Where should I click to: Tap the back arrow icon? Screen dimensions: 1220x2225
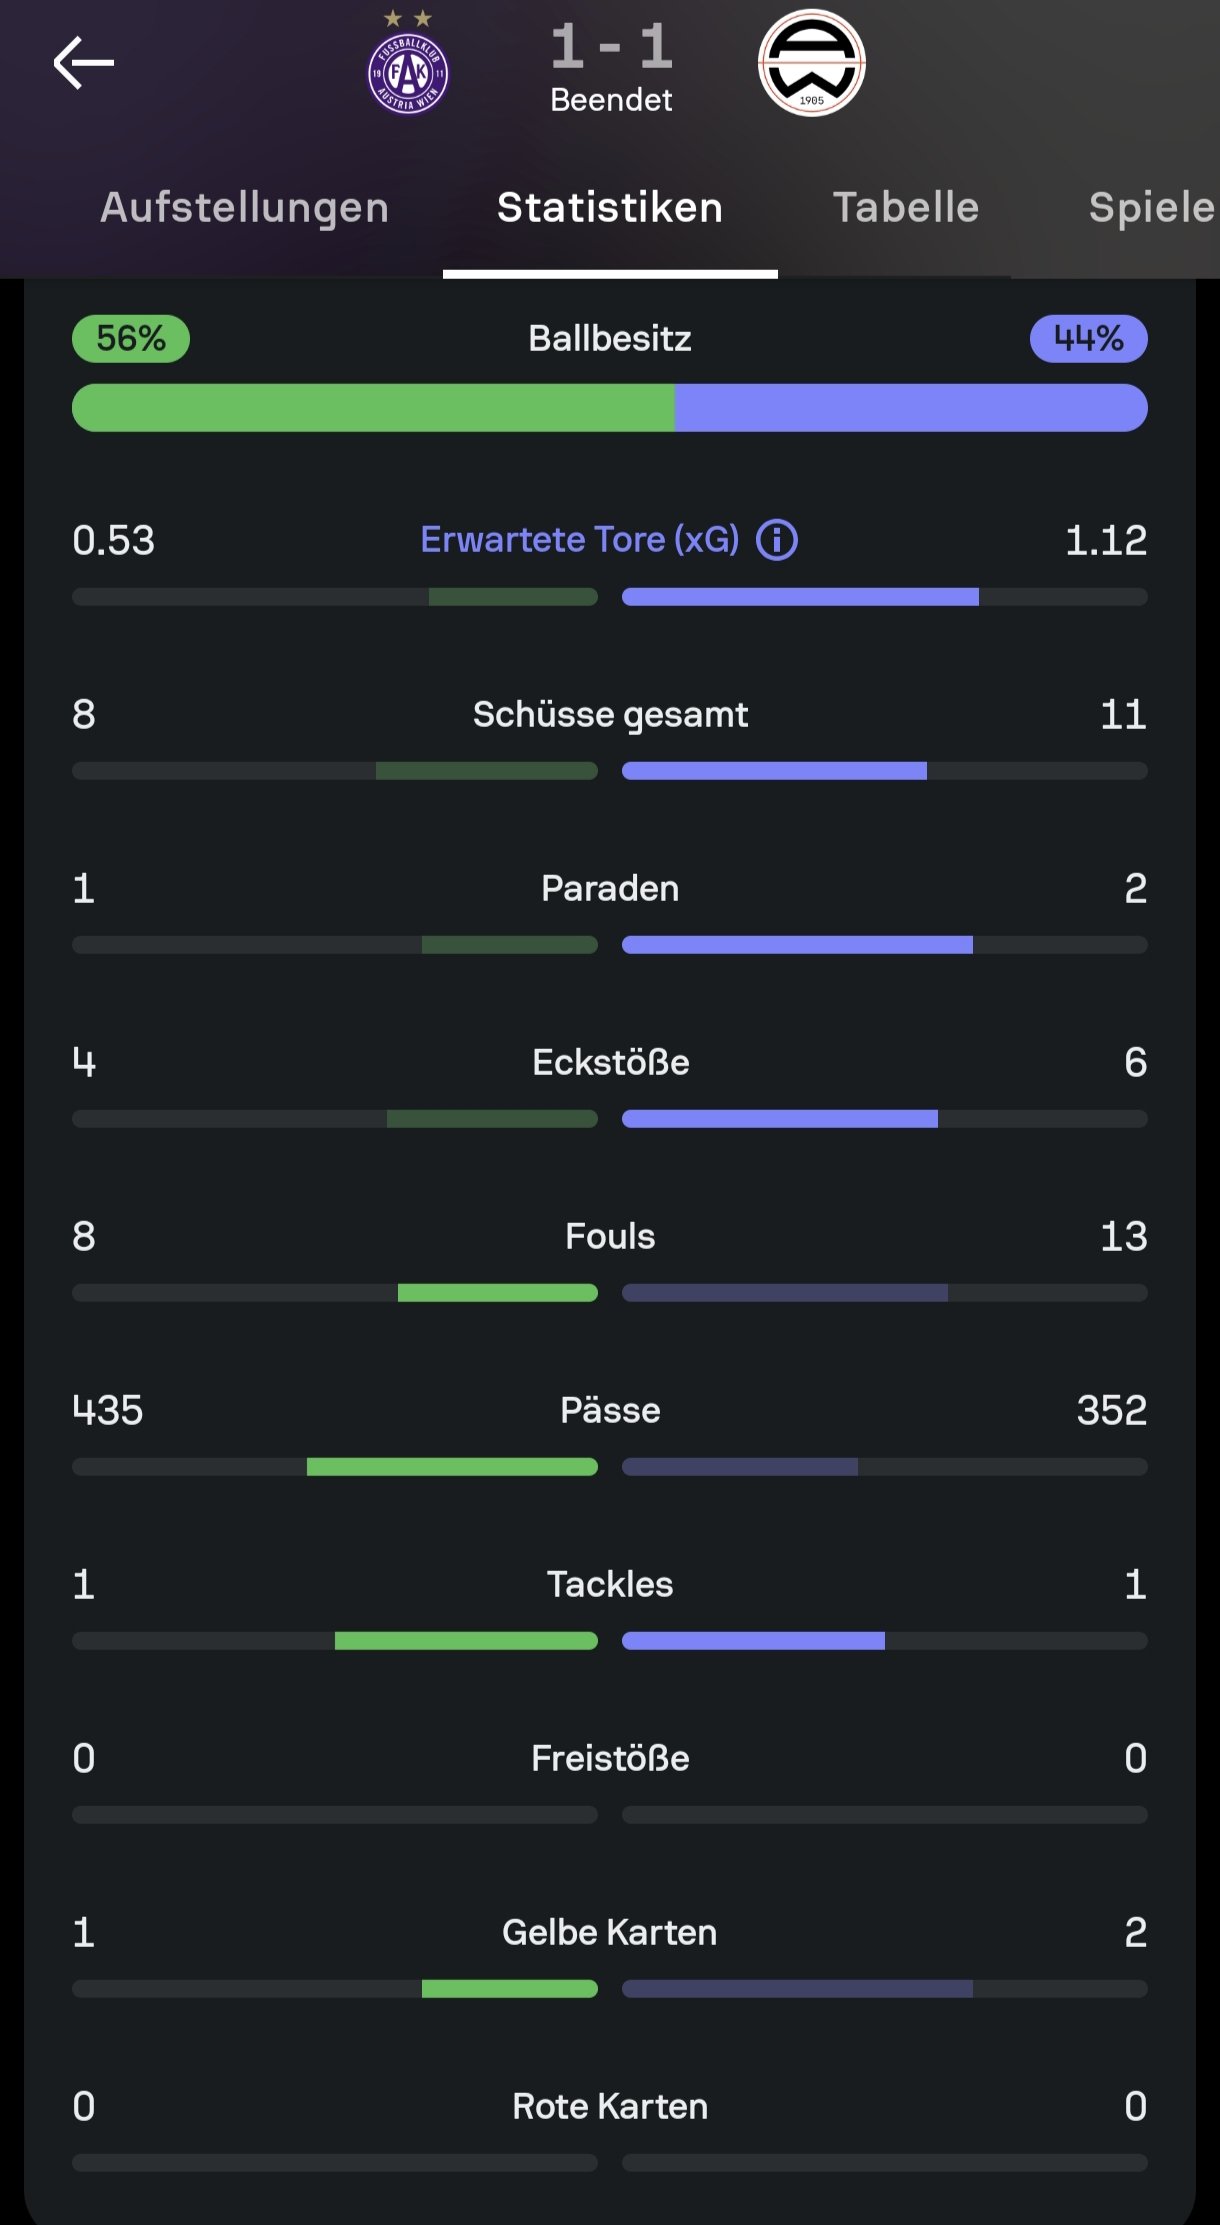tap(84, 63)
